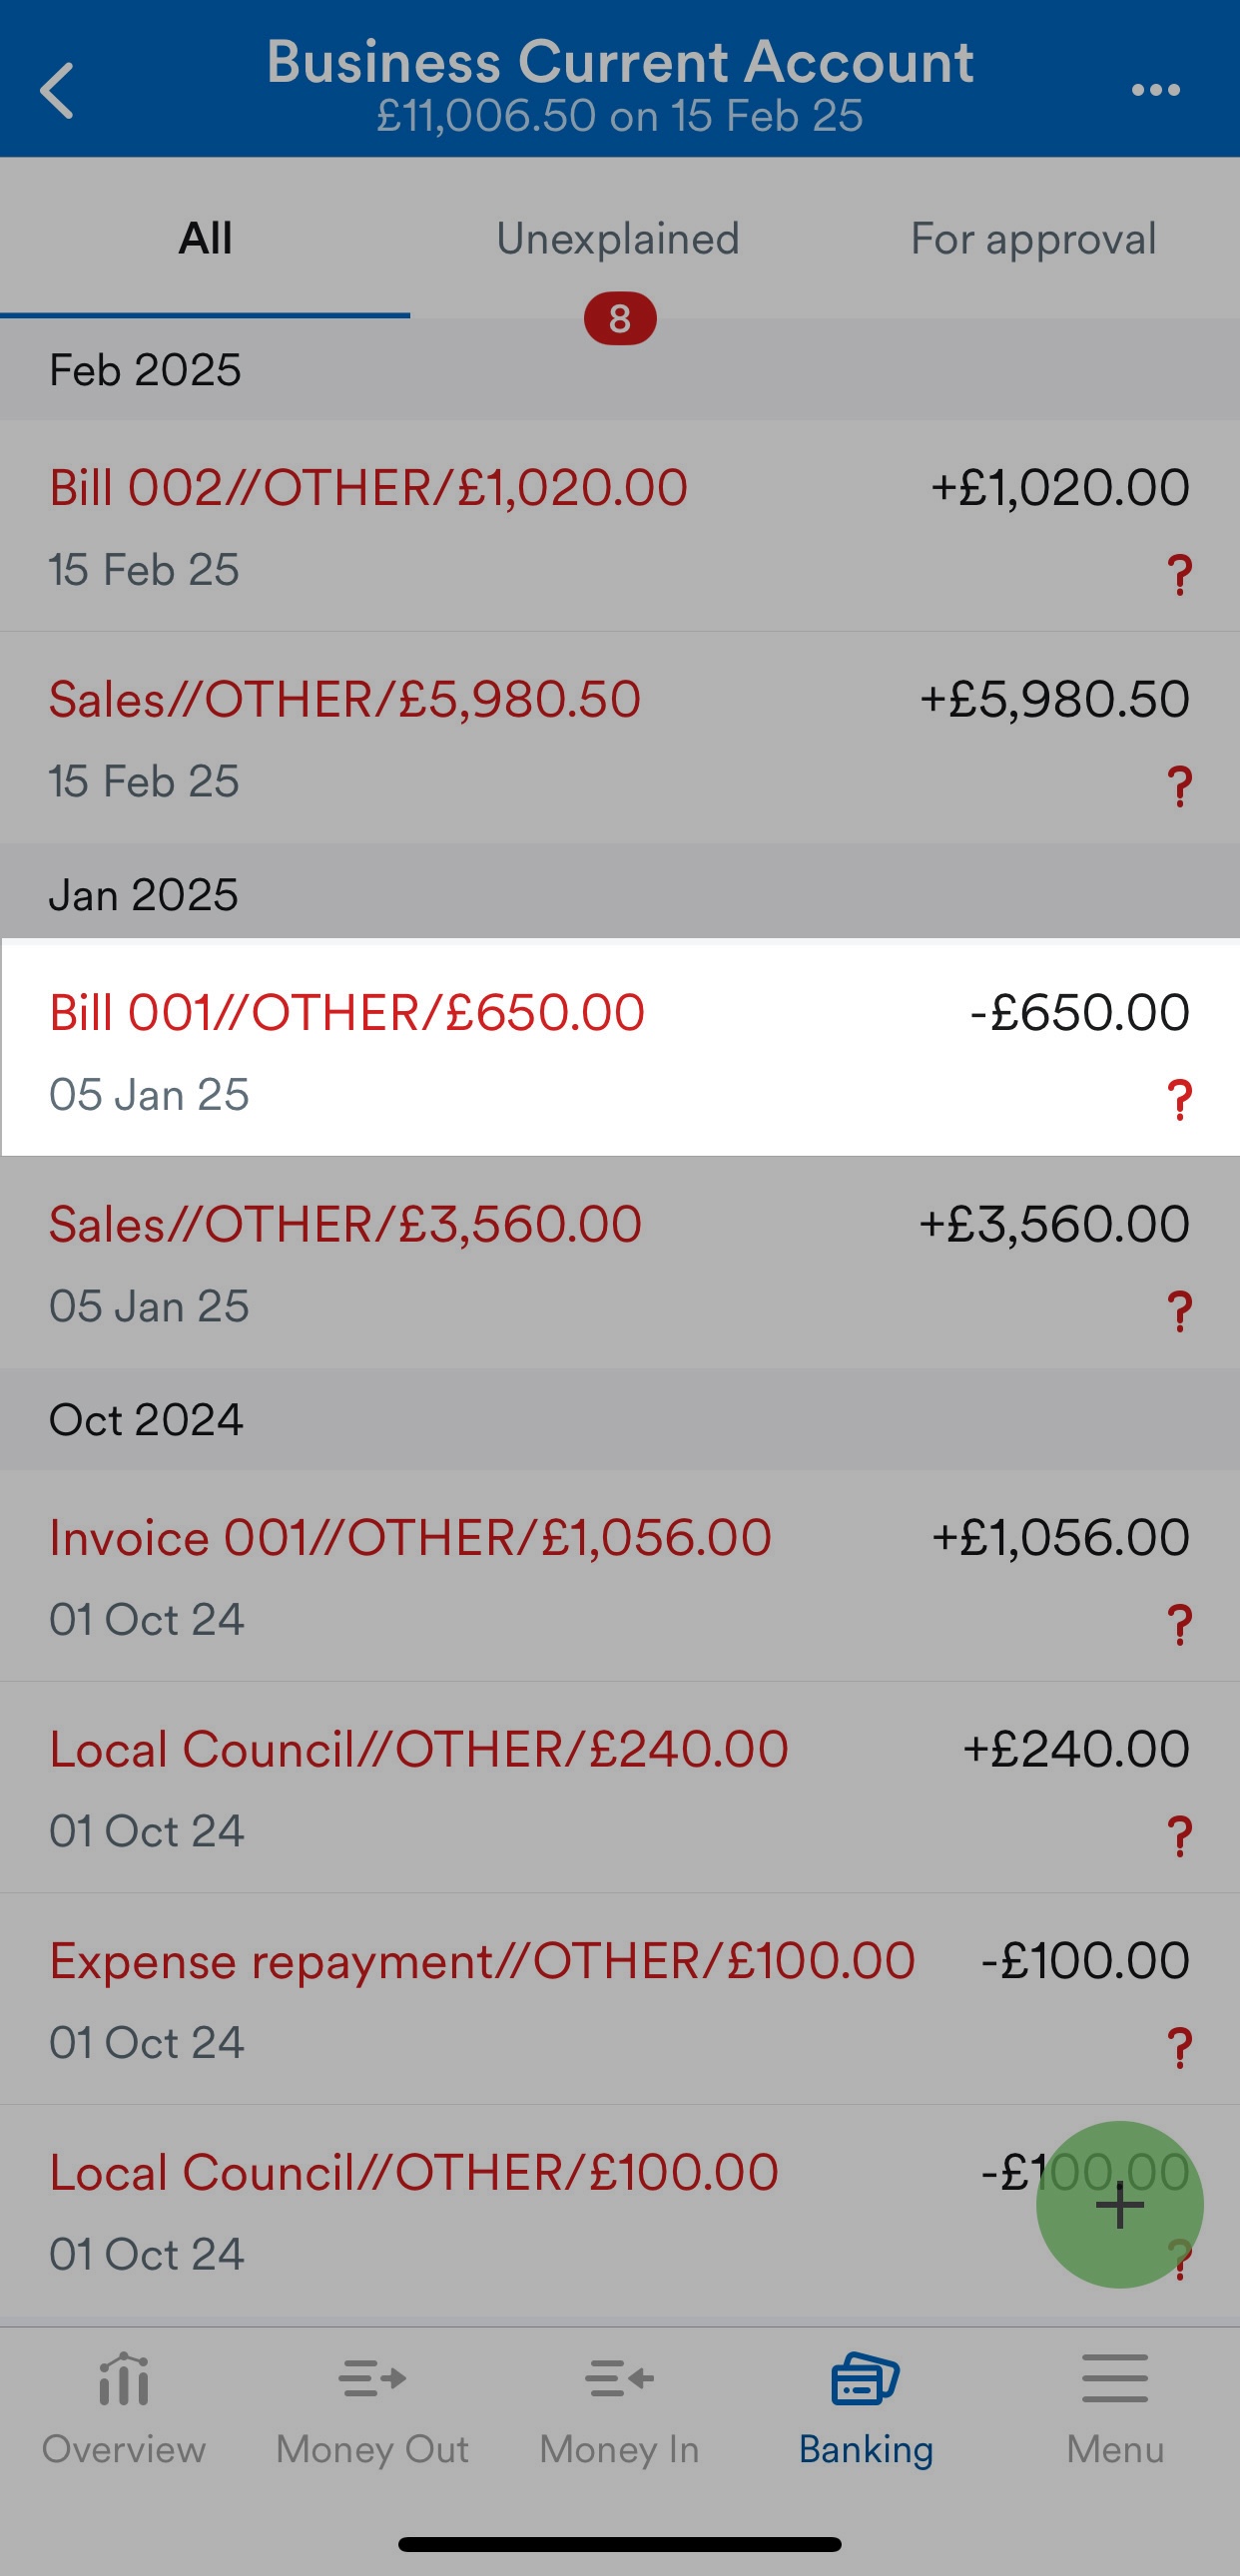The image size is (1240, 2576).
Task: Open Invoice 001//OTHER/£1,056.00 transaction
Action: pos(620,1575)
